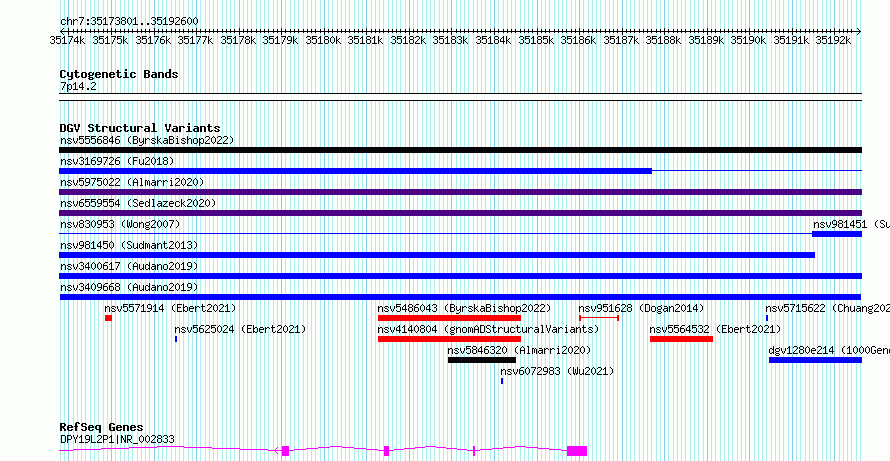Open the nsv5486043 (ByrskaBishop2022) label

pos(464,308)
